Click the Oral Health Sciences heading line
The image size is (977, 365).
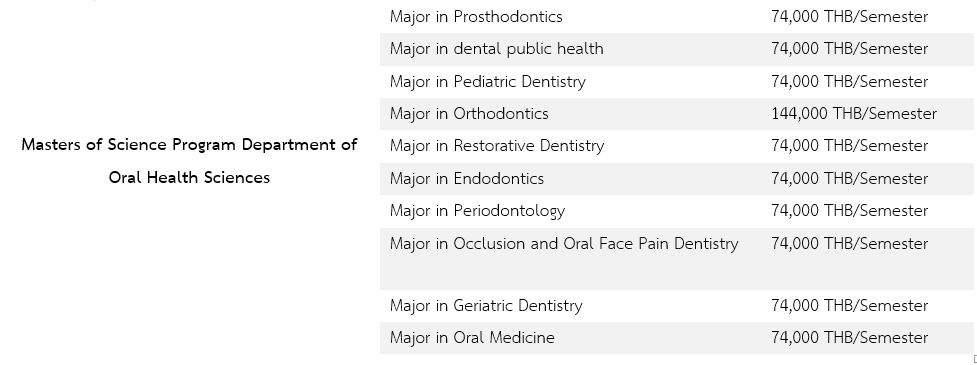[x=189, y=178]
